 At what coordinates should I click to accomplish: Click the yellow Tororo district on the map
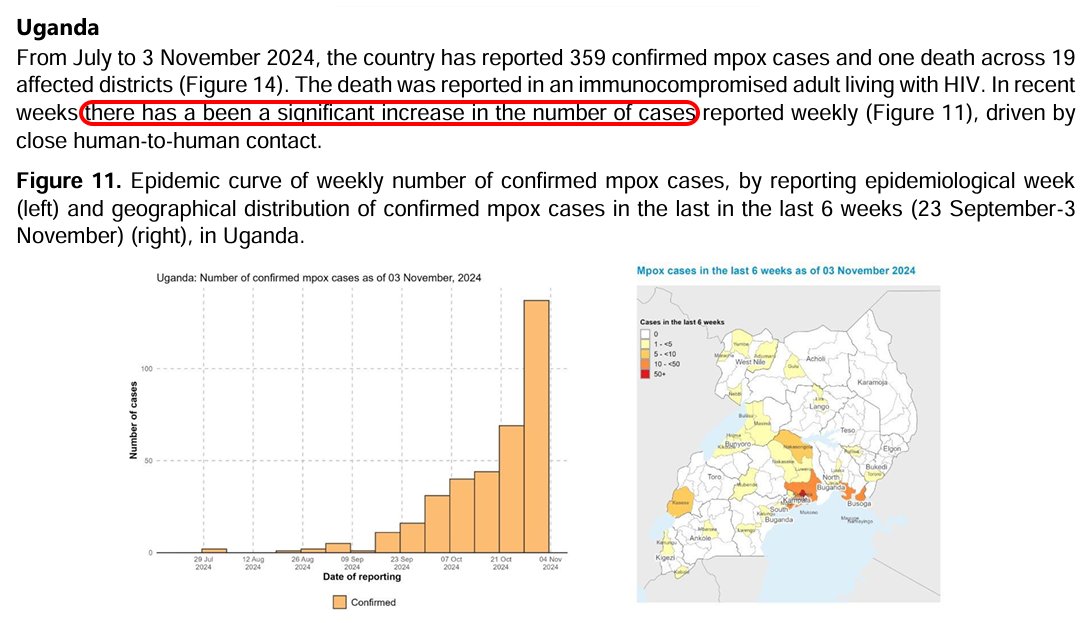pyautogui.click(x=874, y=475)
